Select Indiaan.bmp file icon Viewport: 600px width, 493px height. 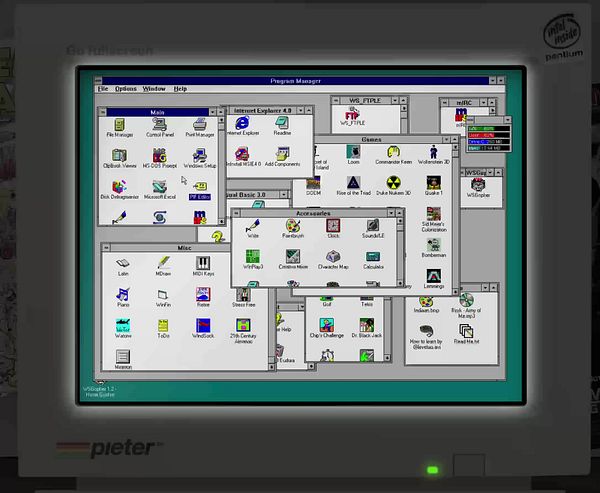[x=426, y=302]
